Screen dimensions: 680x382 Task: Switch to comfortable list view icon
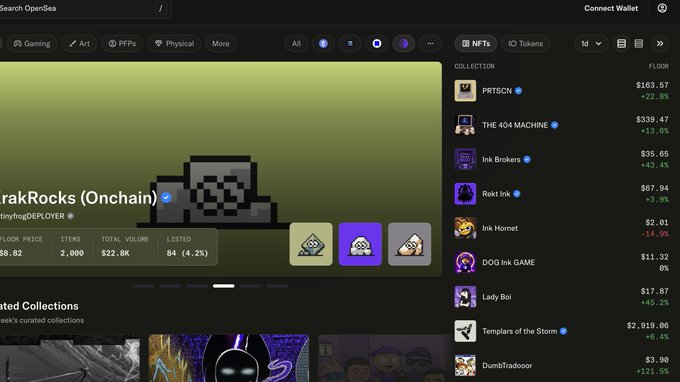pos(621,43)
